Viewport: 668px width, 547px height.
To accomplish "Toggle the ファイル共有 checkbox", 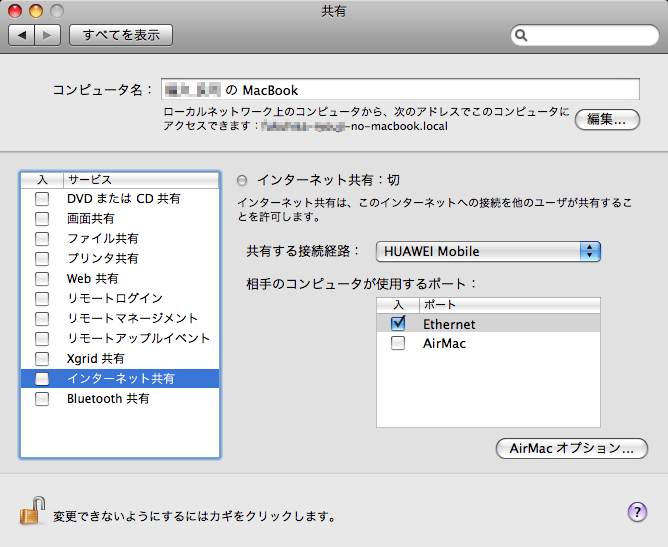I will [42, 239].
